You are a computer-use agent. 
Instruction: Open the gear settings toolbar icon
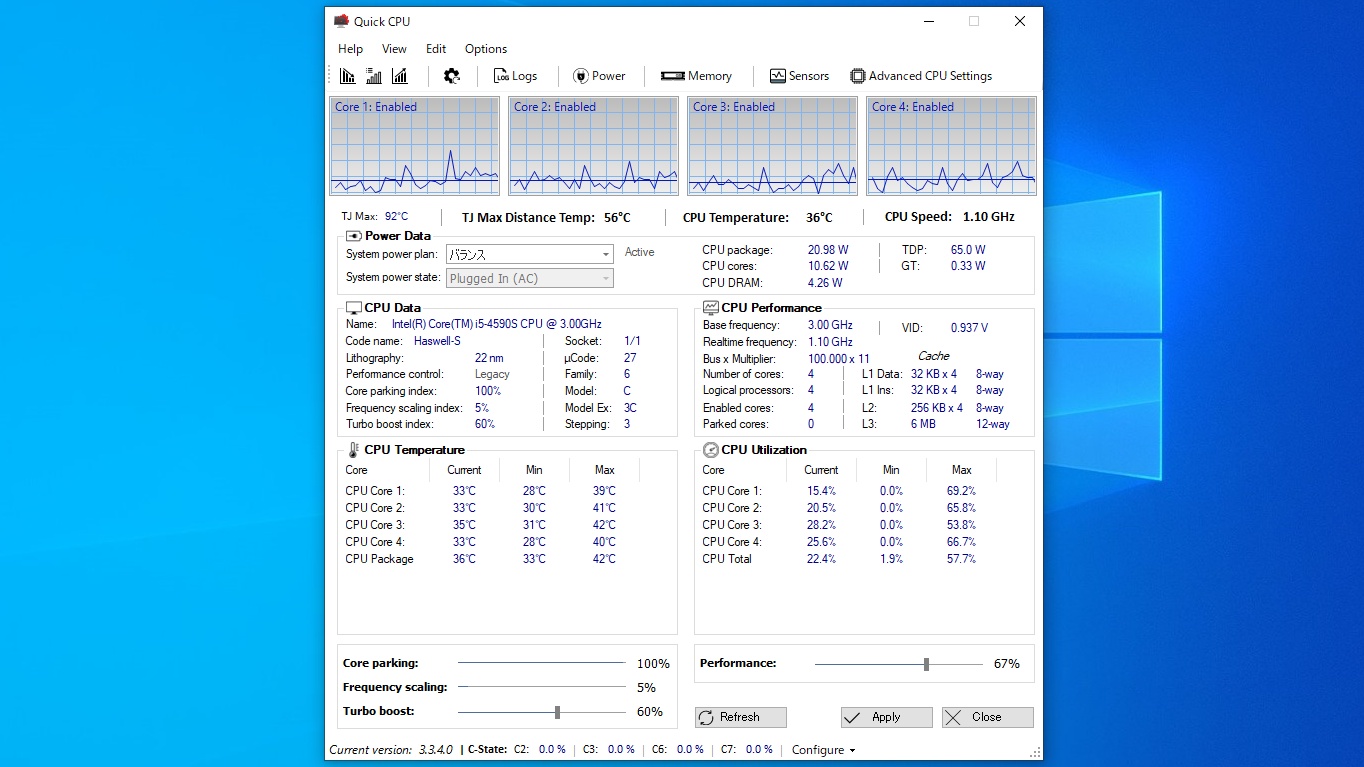pos(452,76)
